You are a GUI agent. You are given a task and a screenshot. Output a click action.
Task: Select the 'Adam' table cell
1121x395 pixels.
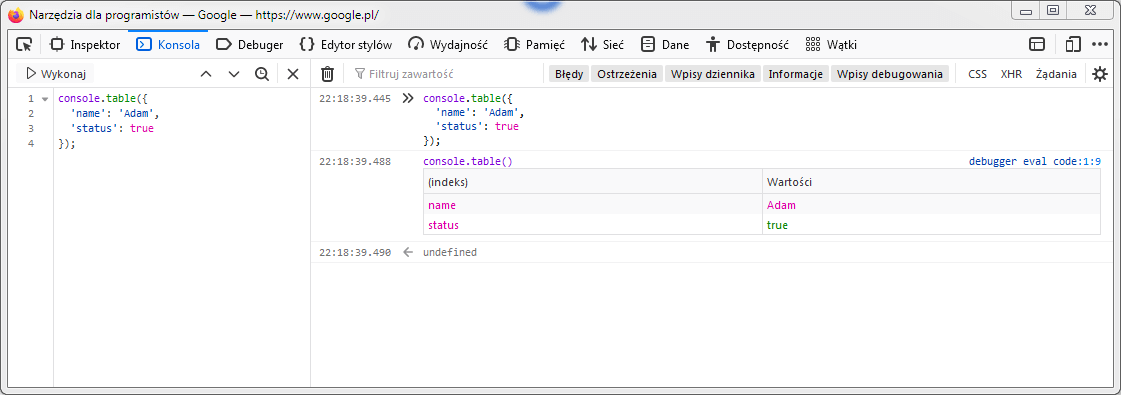point(931,205)
